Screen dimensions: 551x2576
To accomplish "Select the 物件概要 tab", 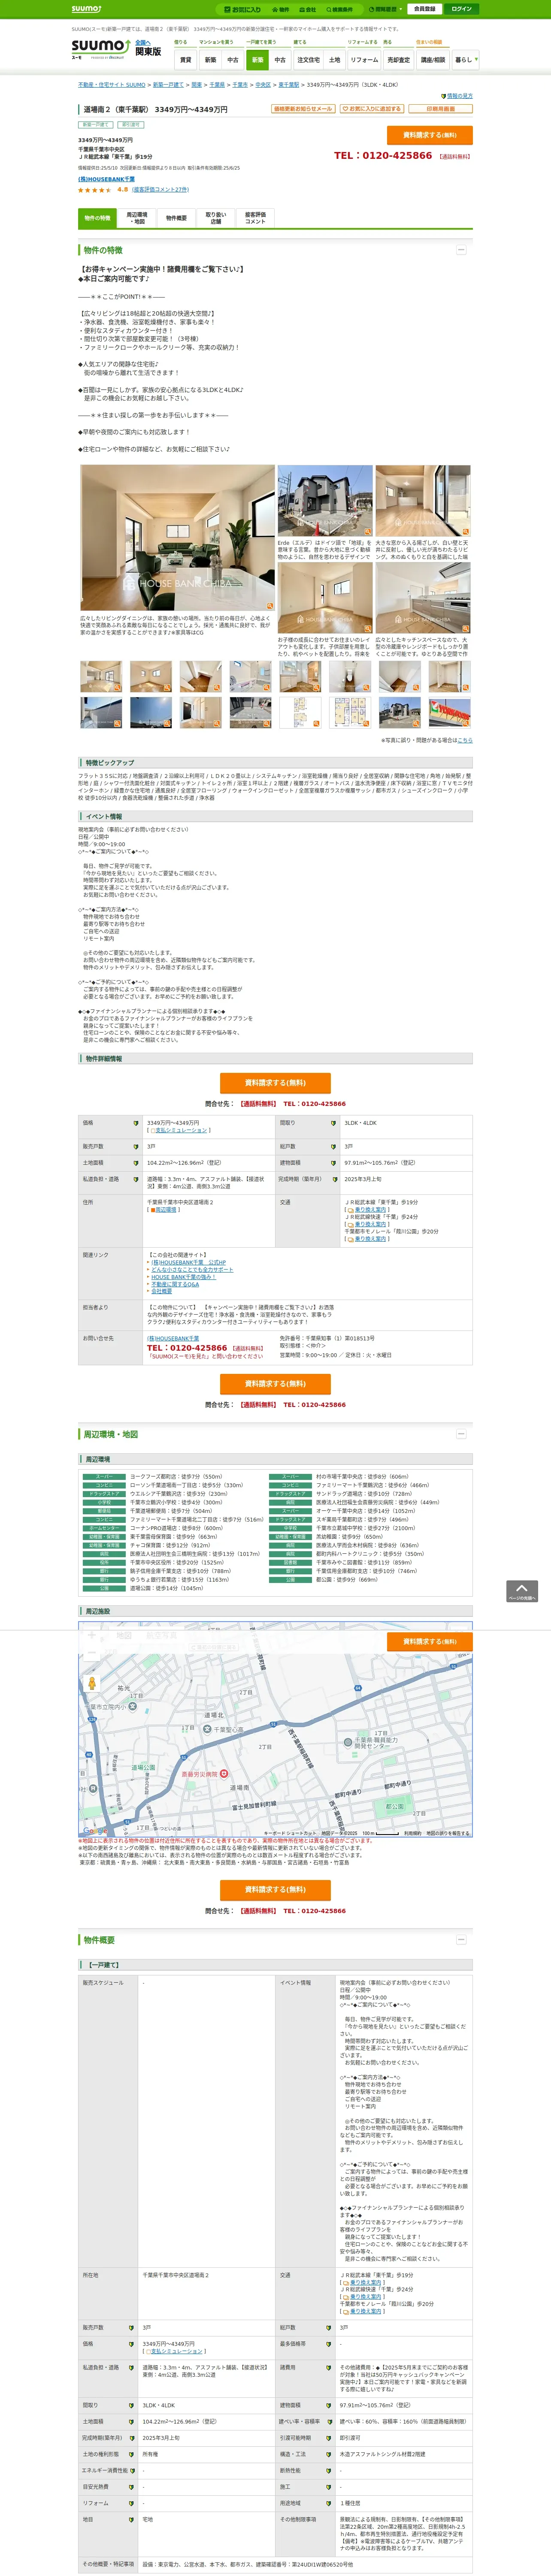I will point(176,218).
